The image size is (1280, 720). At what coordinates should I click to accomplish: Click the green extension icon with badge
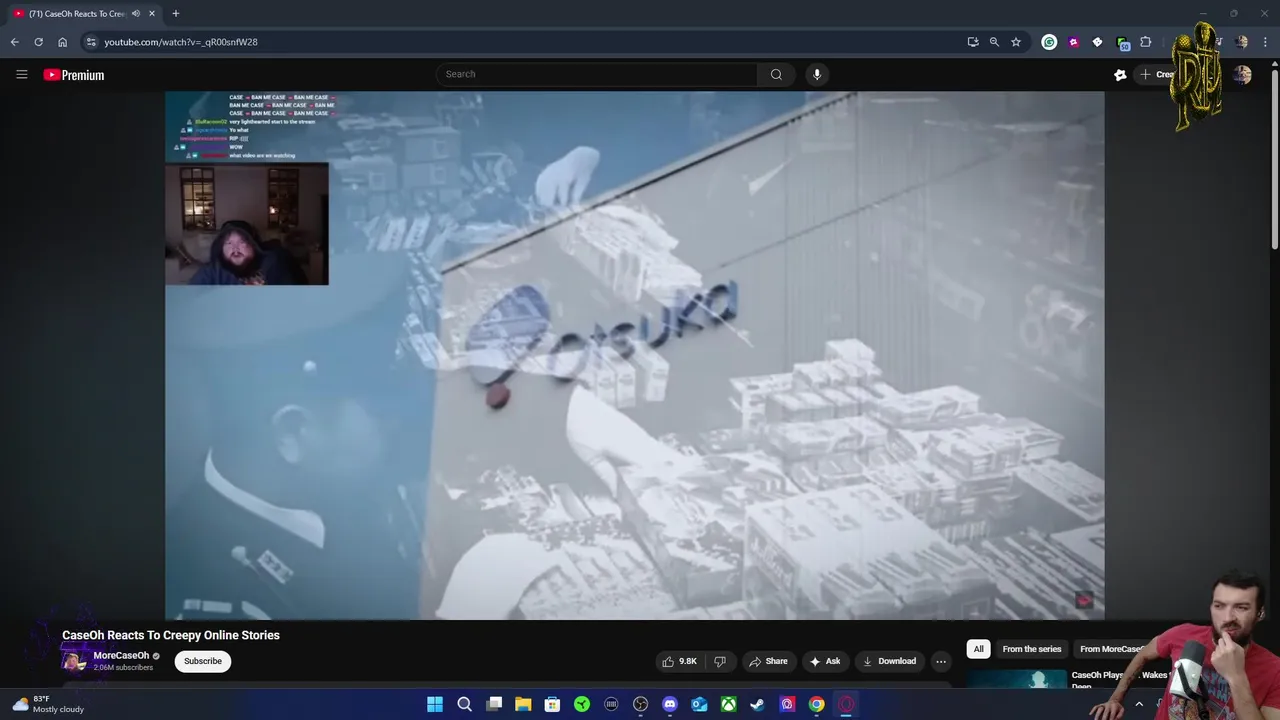coord(1123,43)
